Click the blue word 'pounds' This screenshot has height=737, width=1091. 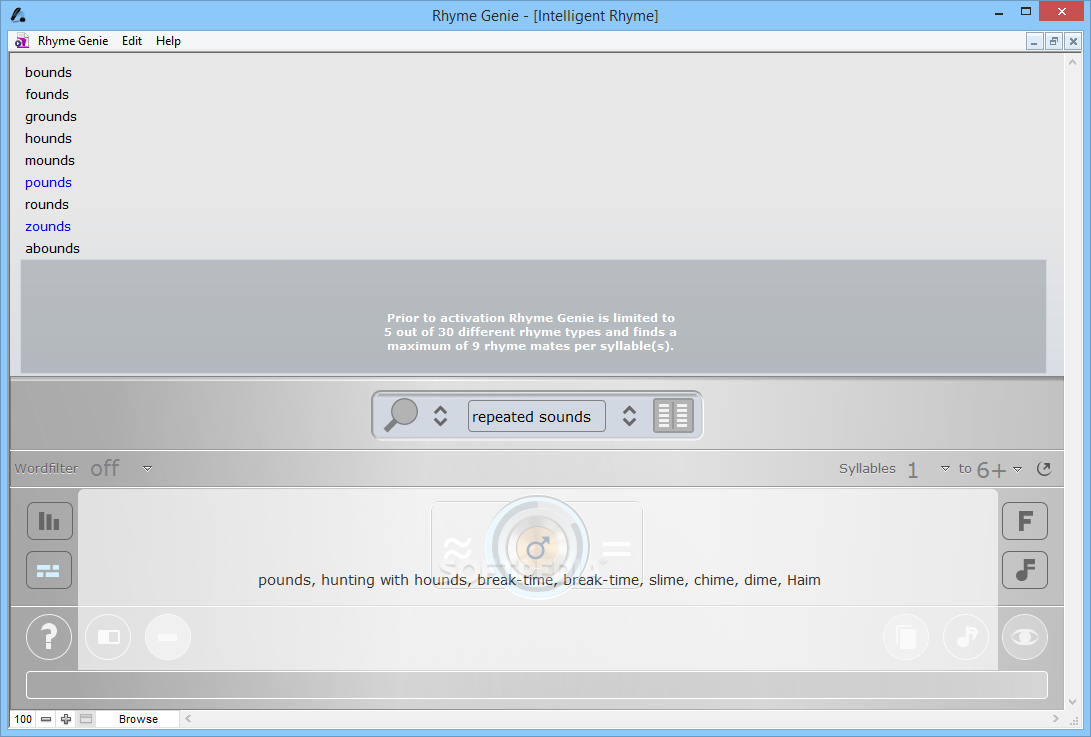49,183
